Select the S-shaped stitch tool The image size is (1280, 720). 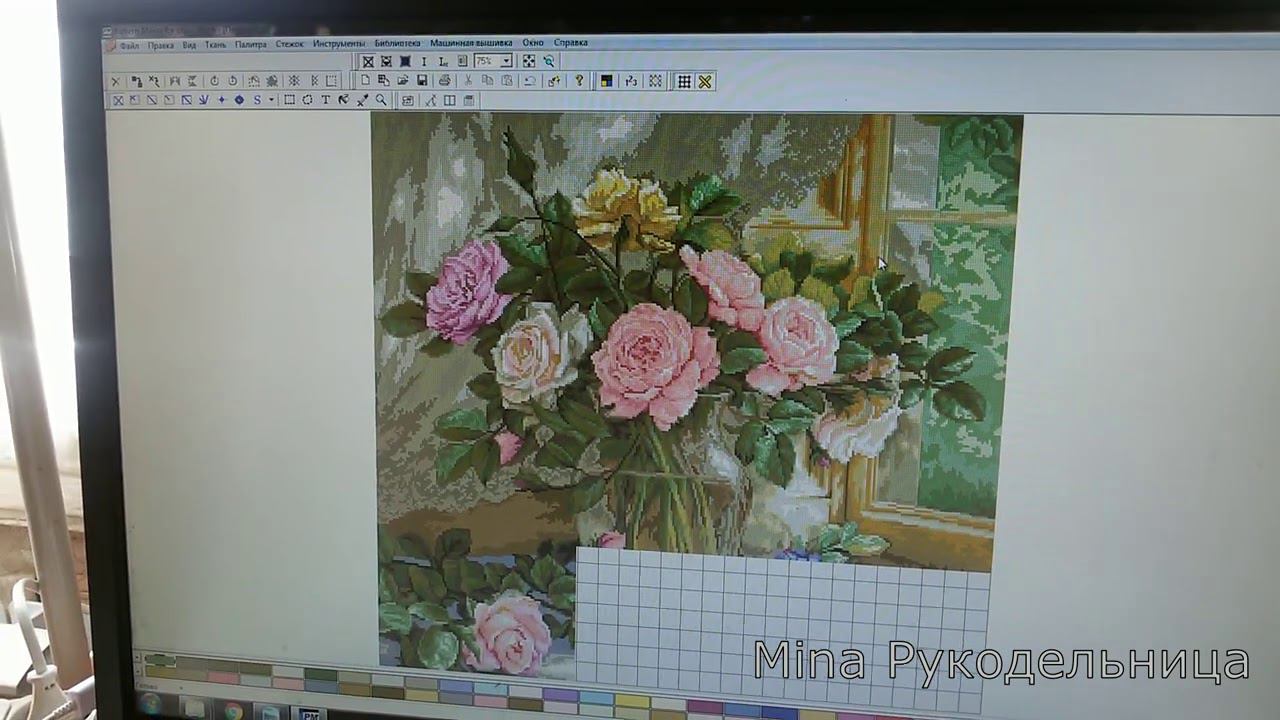(257, 100)
